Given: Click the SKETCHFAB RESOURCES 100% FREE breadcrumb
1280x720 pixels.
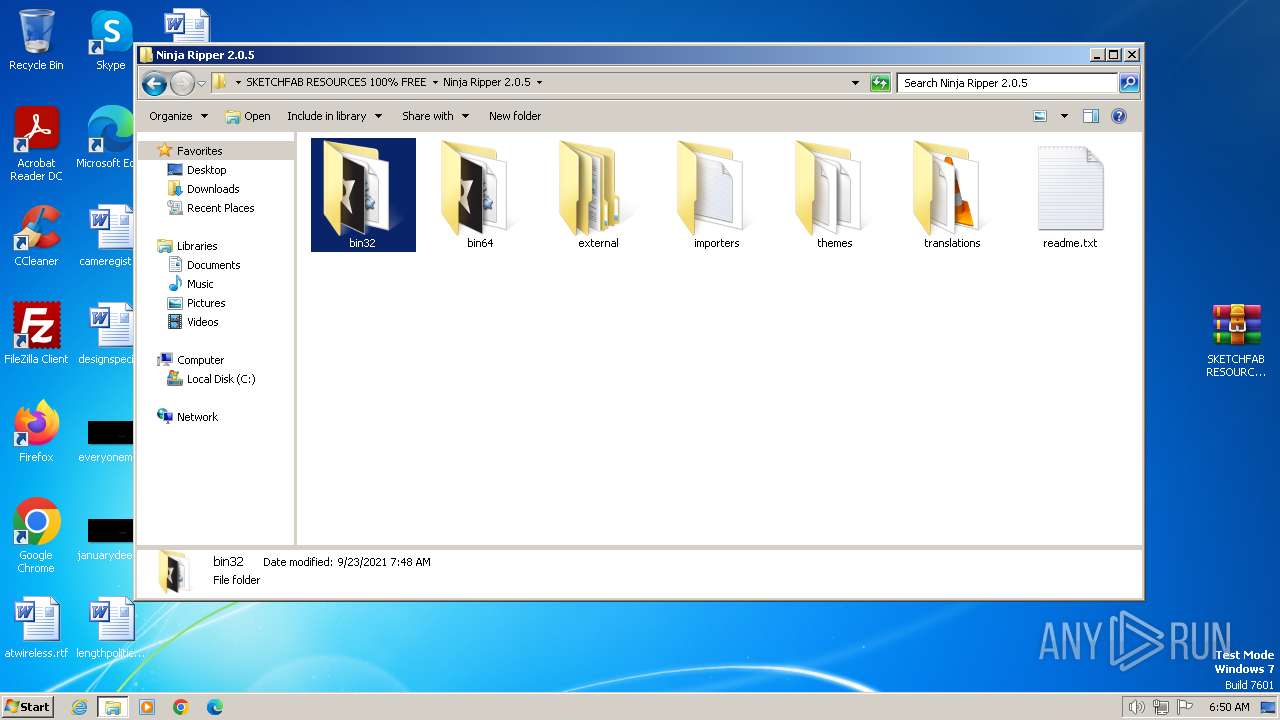Looking at the screenshot, I should [336, 83].
